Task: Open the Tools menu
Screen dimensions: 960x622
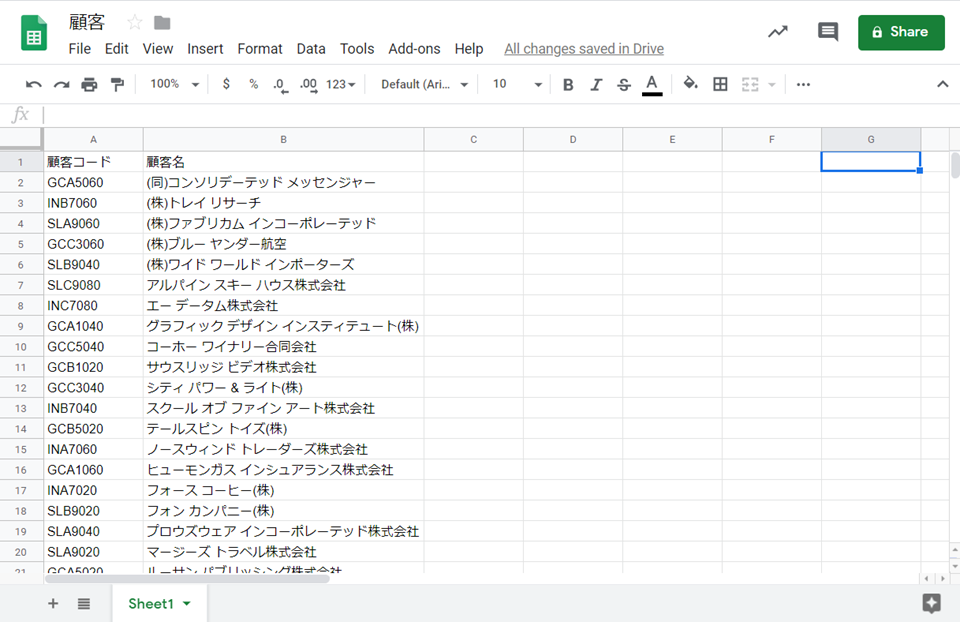Action: pyautogui.click(x=357, y=49)
